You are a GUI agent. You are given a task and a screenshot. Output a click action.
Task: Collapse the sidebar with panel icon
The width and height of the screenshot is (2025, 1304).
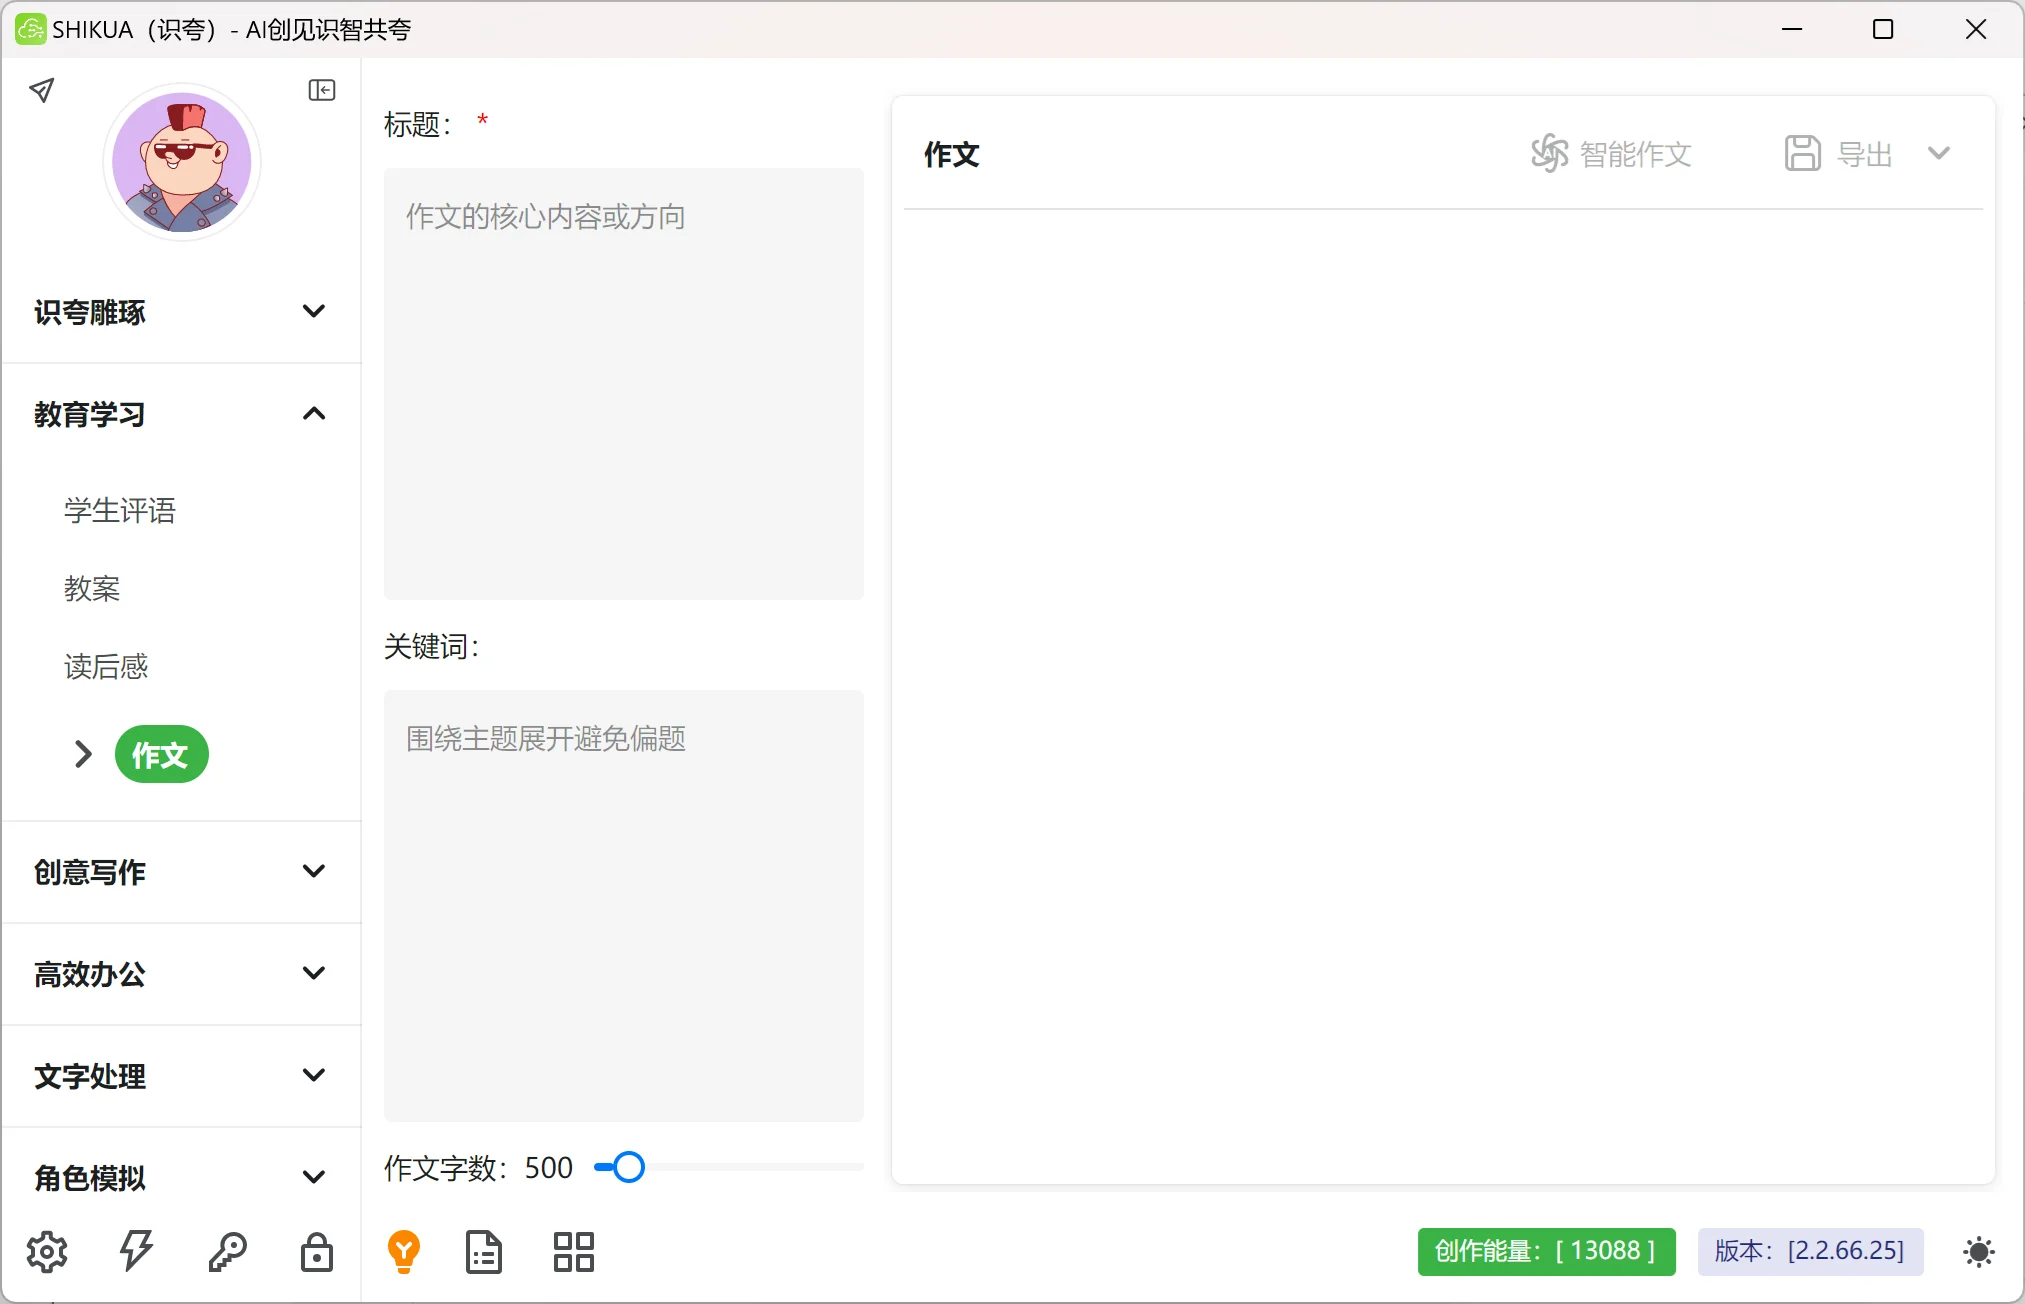(322, 91)
